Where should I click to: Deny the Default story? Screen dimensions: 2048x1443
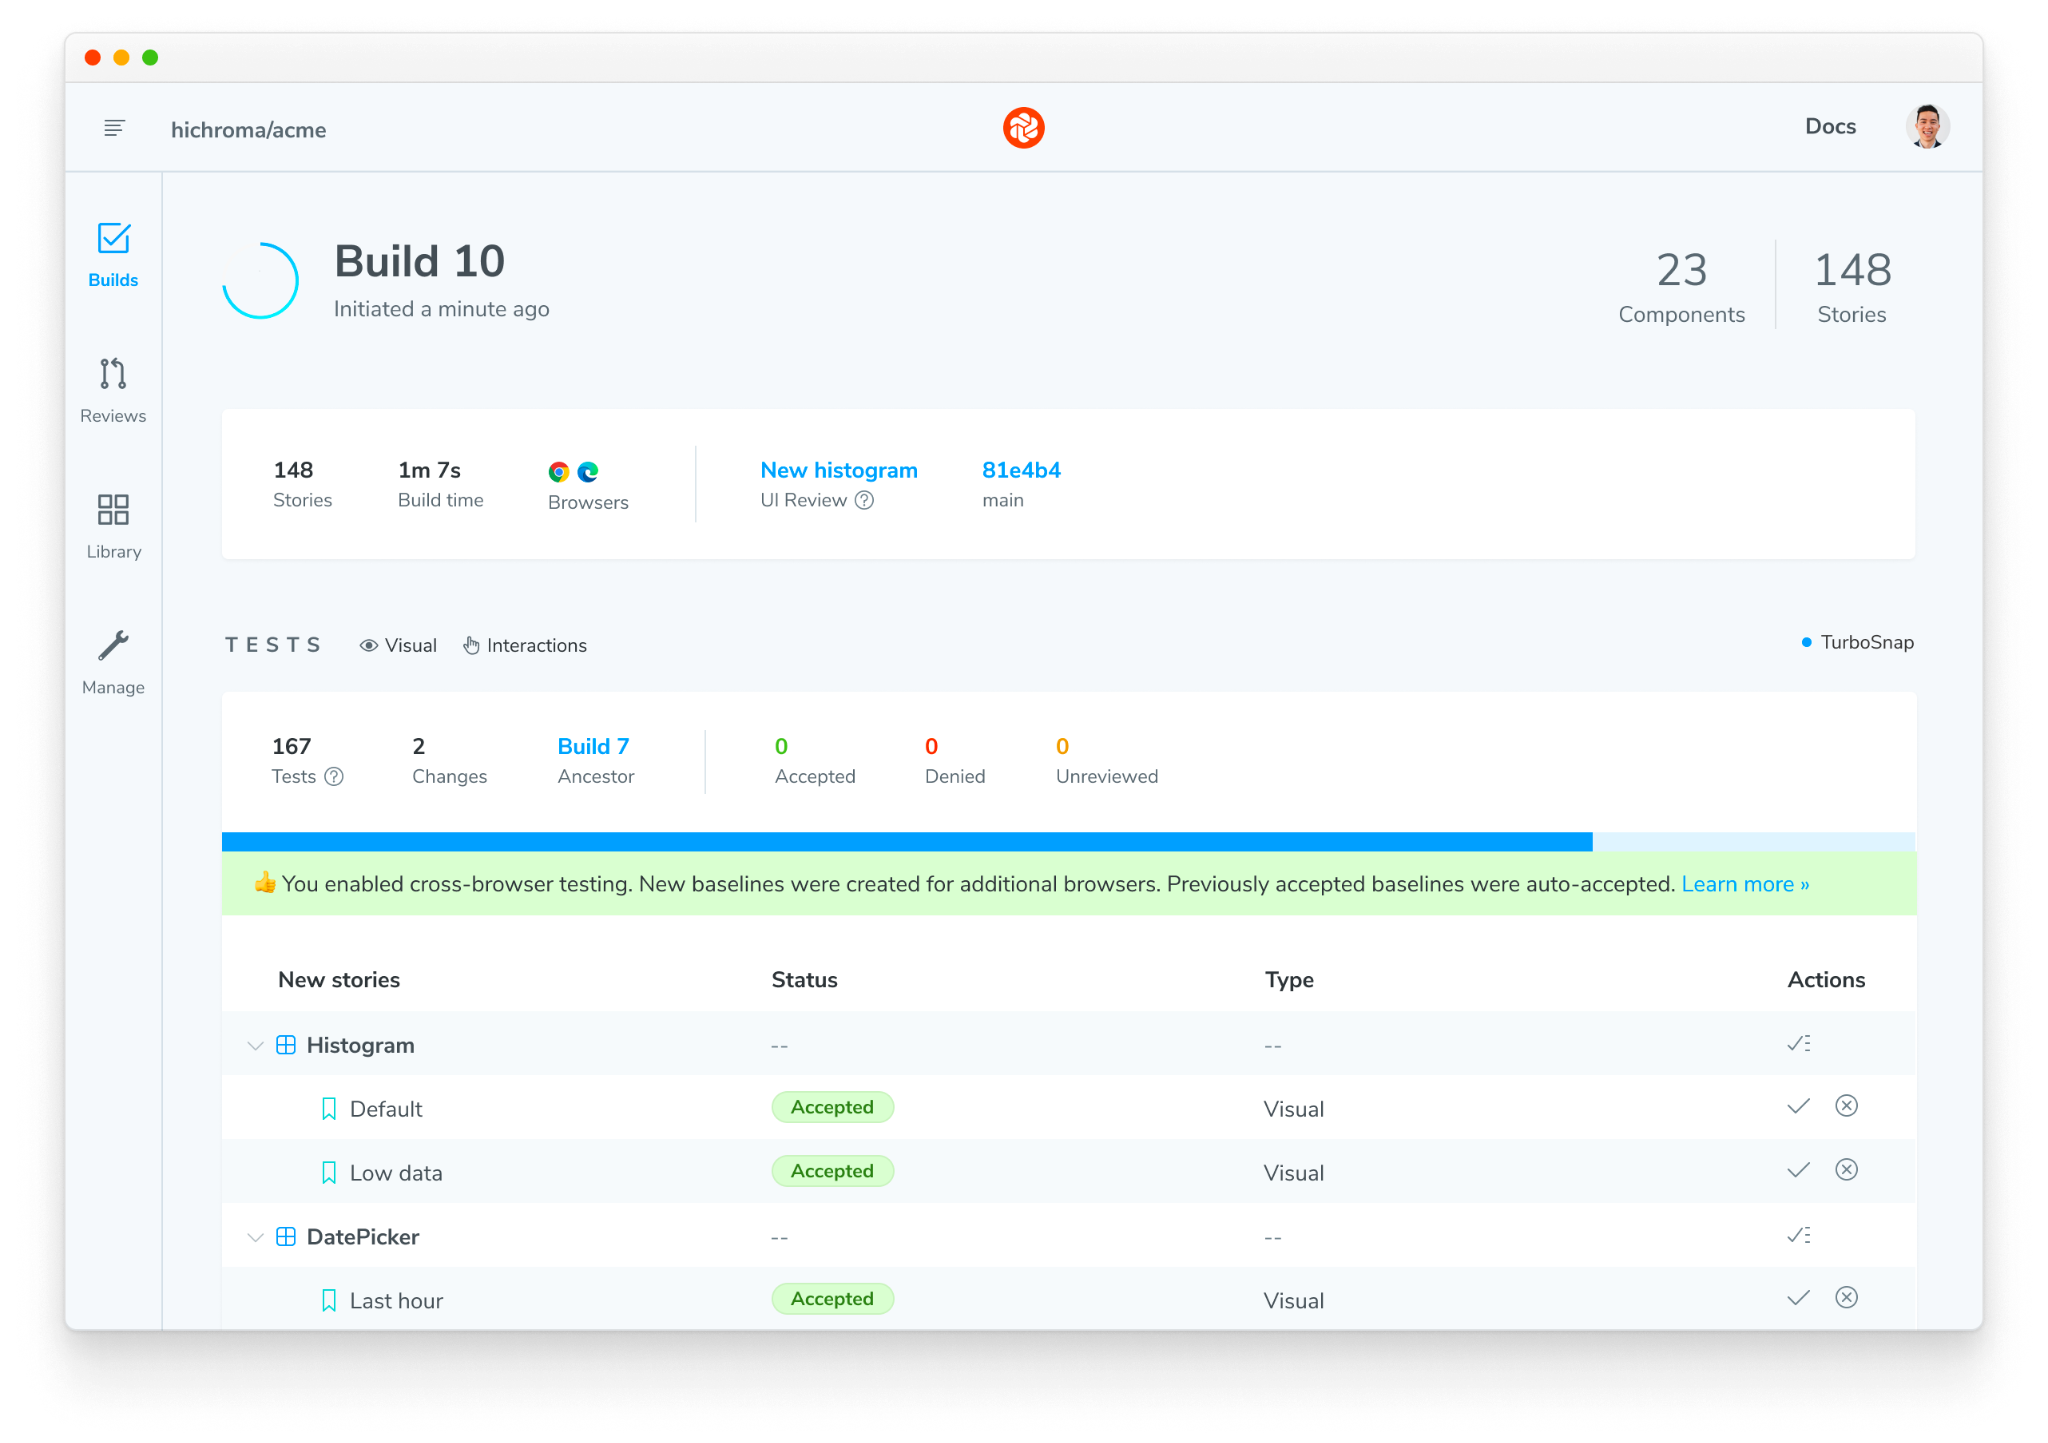[x=1846, y=1105]
